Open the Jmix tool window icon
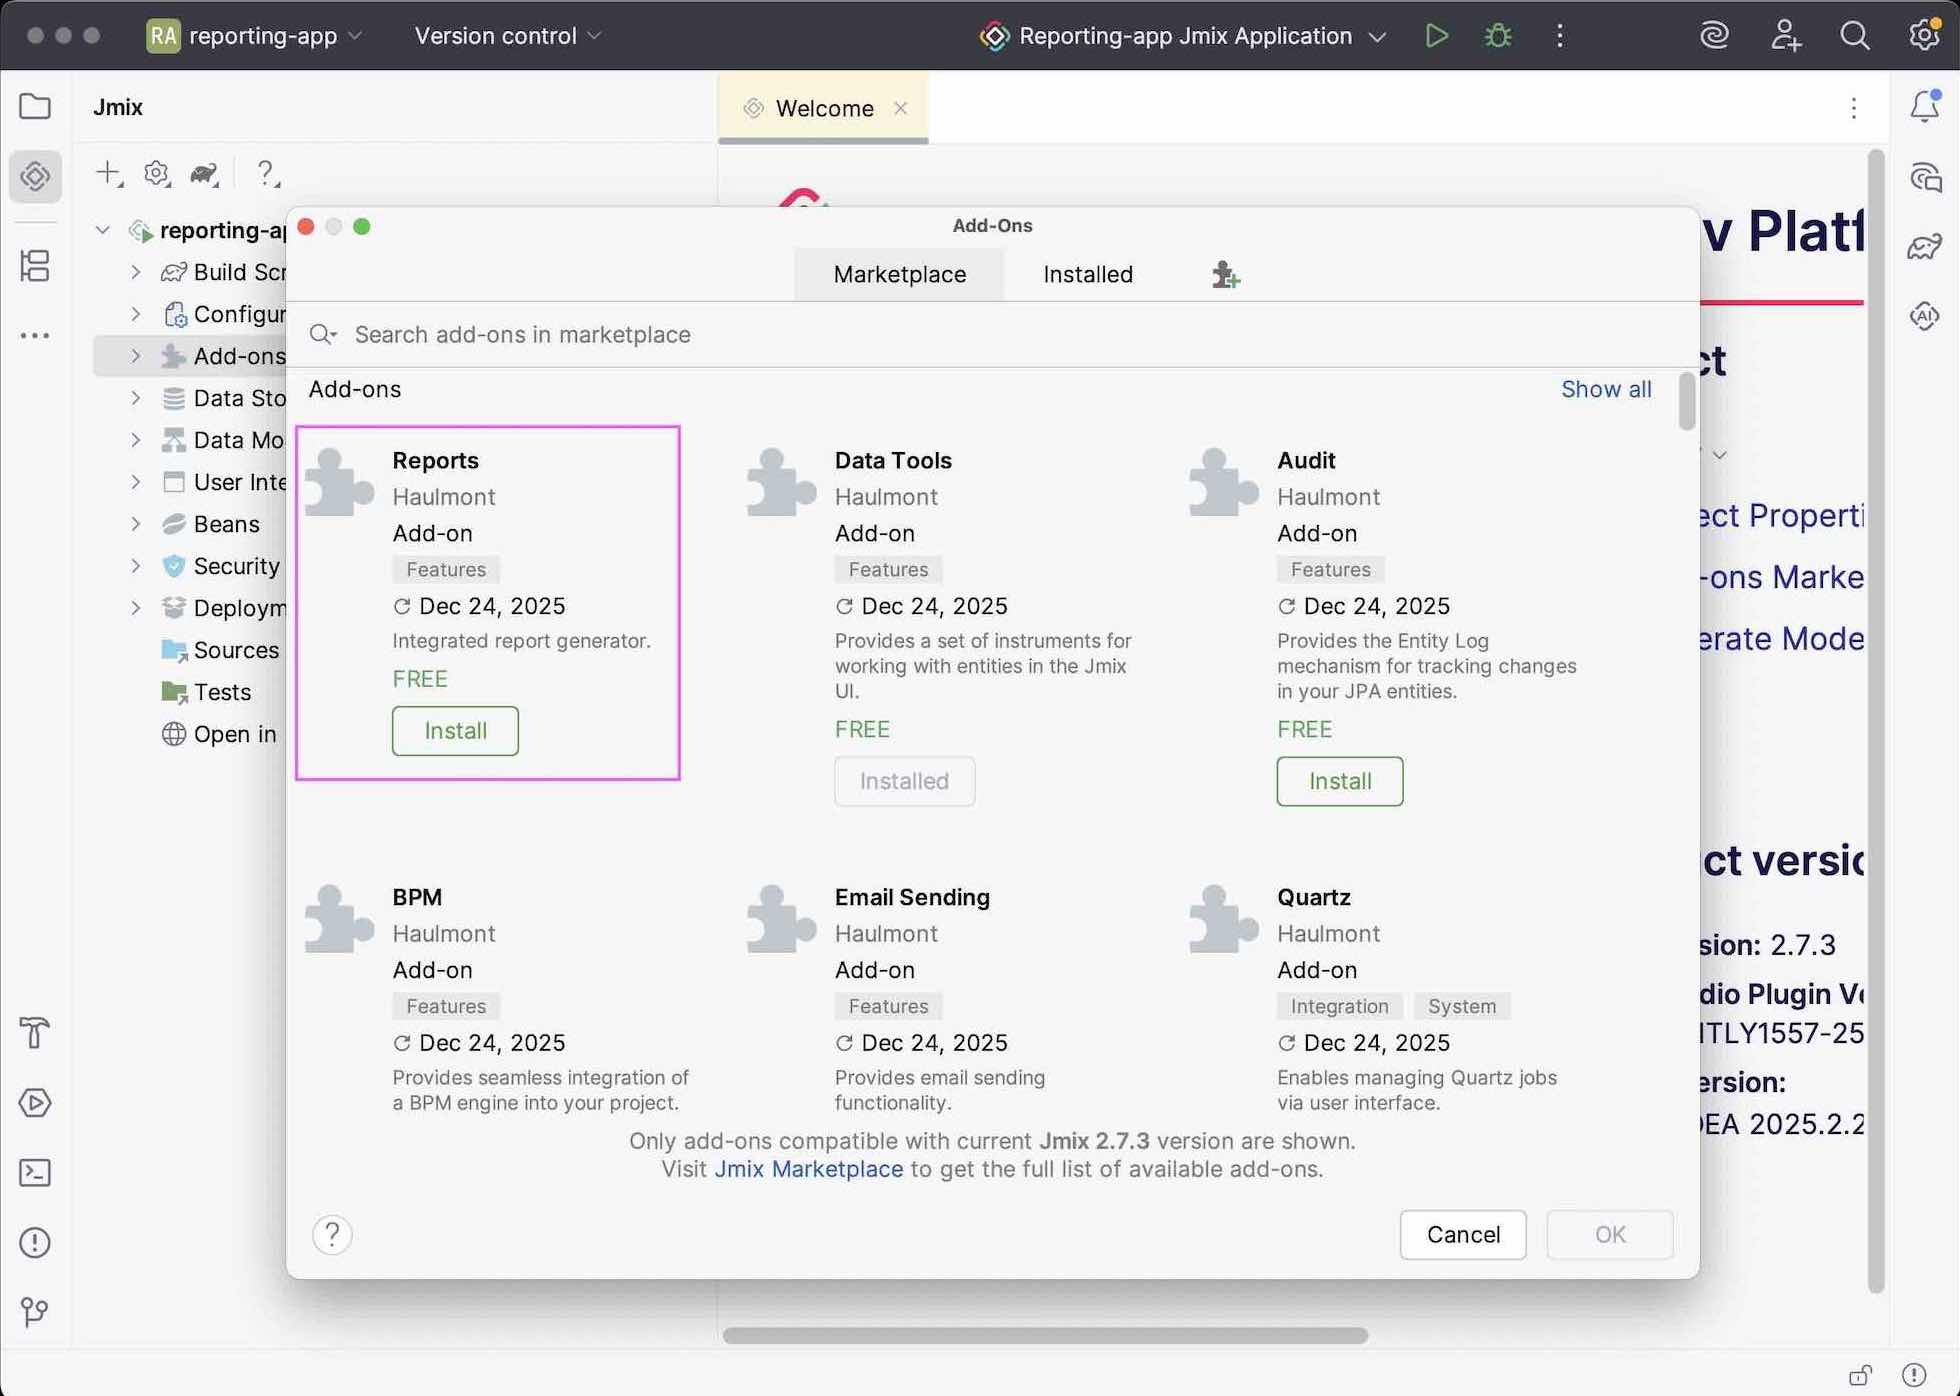Screen dimensions: 1960x1396 click(x=35, y=176)
